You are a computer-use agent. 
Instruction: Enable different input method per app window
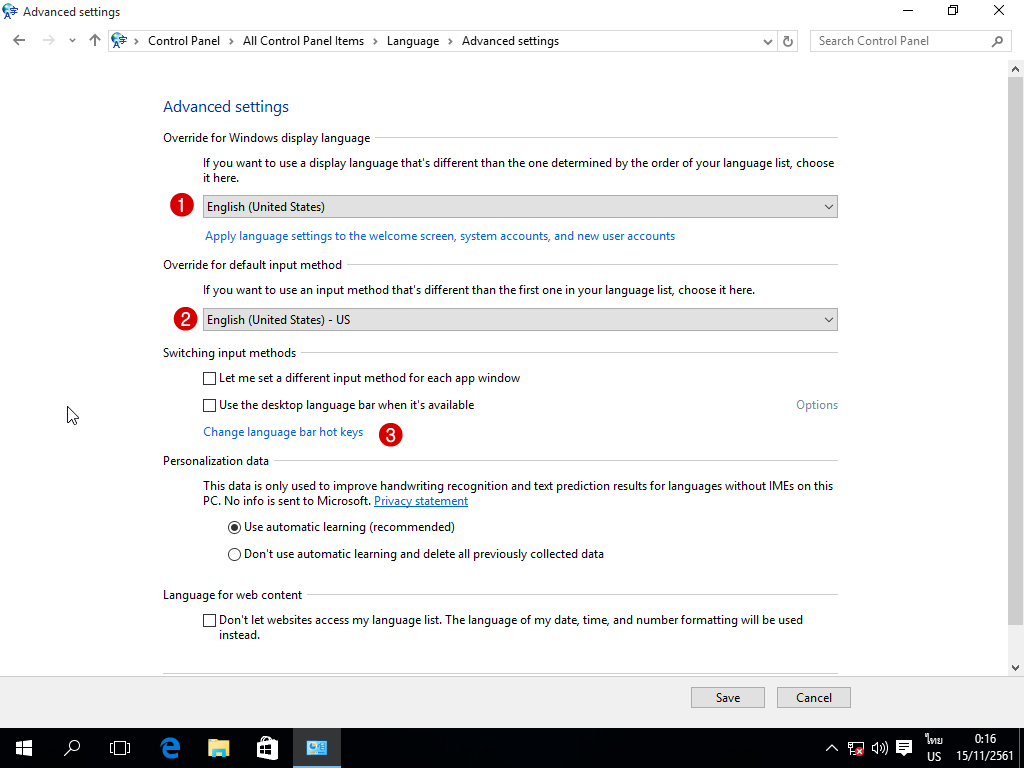pyautogui.click(x=209, y=379)
